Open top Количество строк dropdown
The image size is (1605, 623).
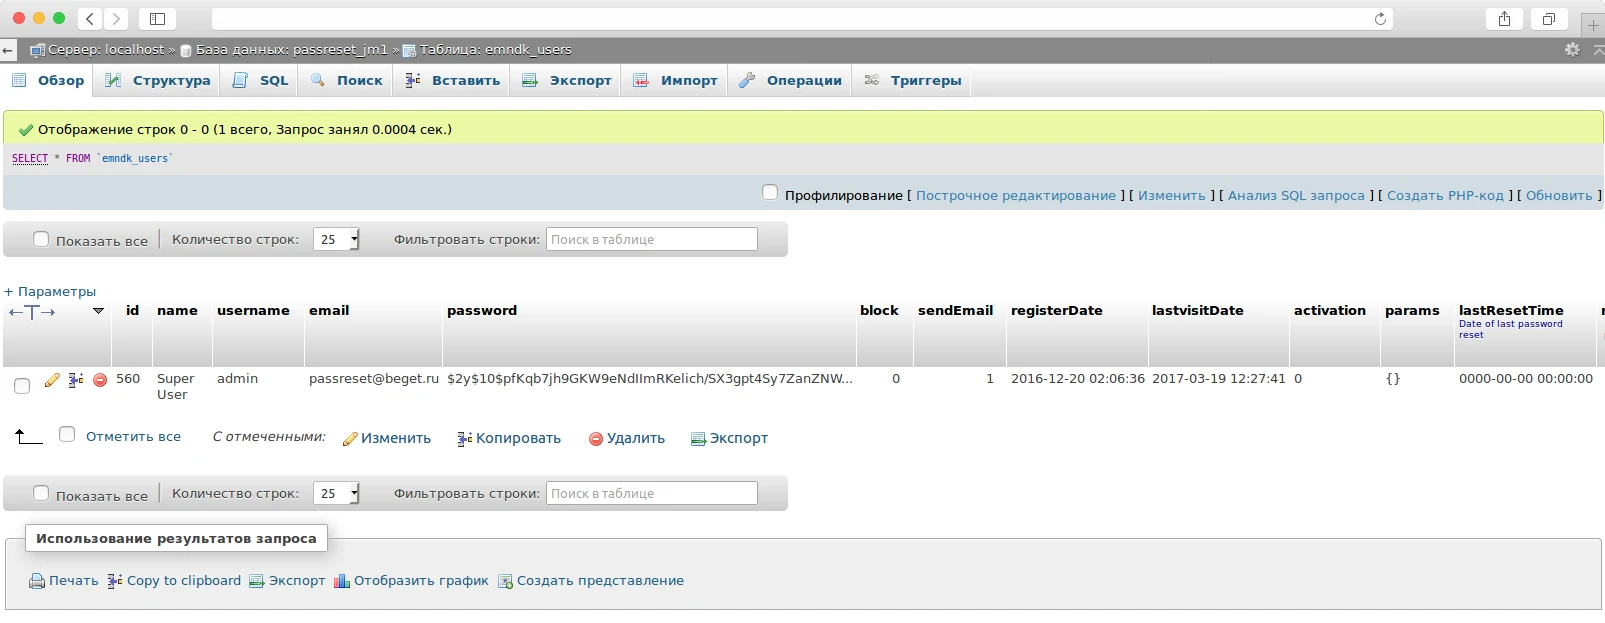tap(336, 239)
